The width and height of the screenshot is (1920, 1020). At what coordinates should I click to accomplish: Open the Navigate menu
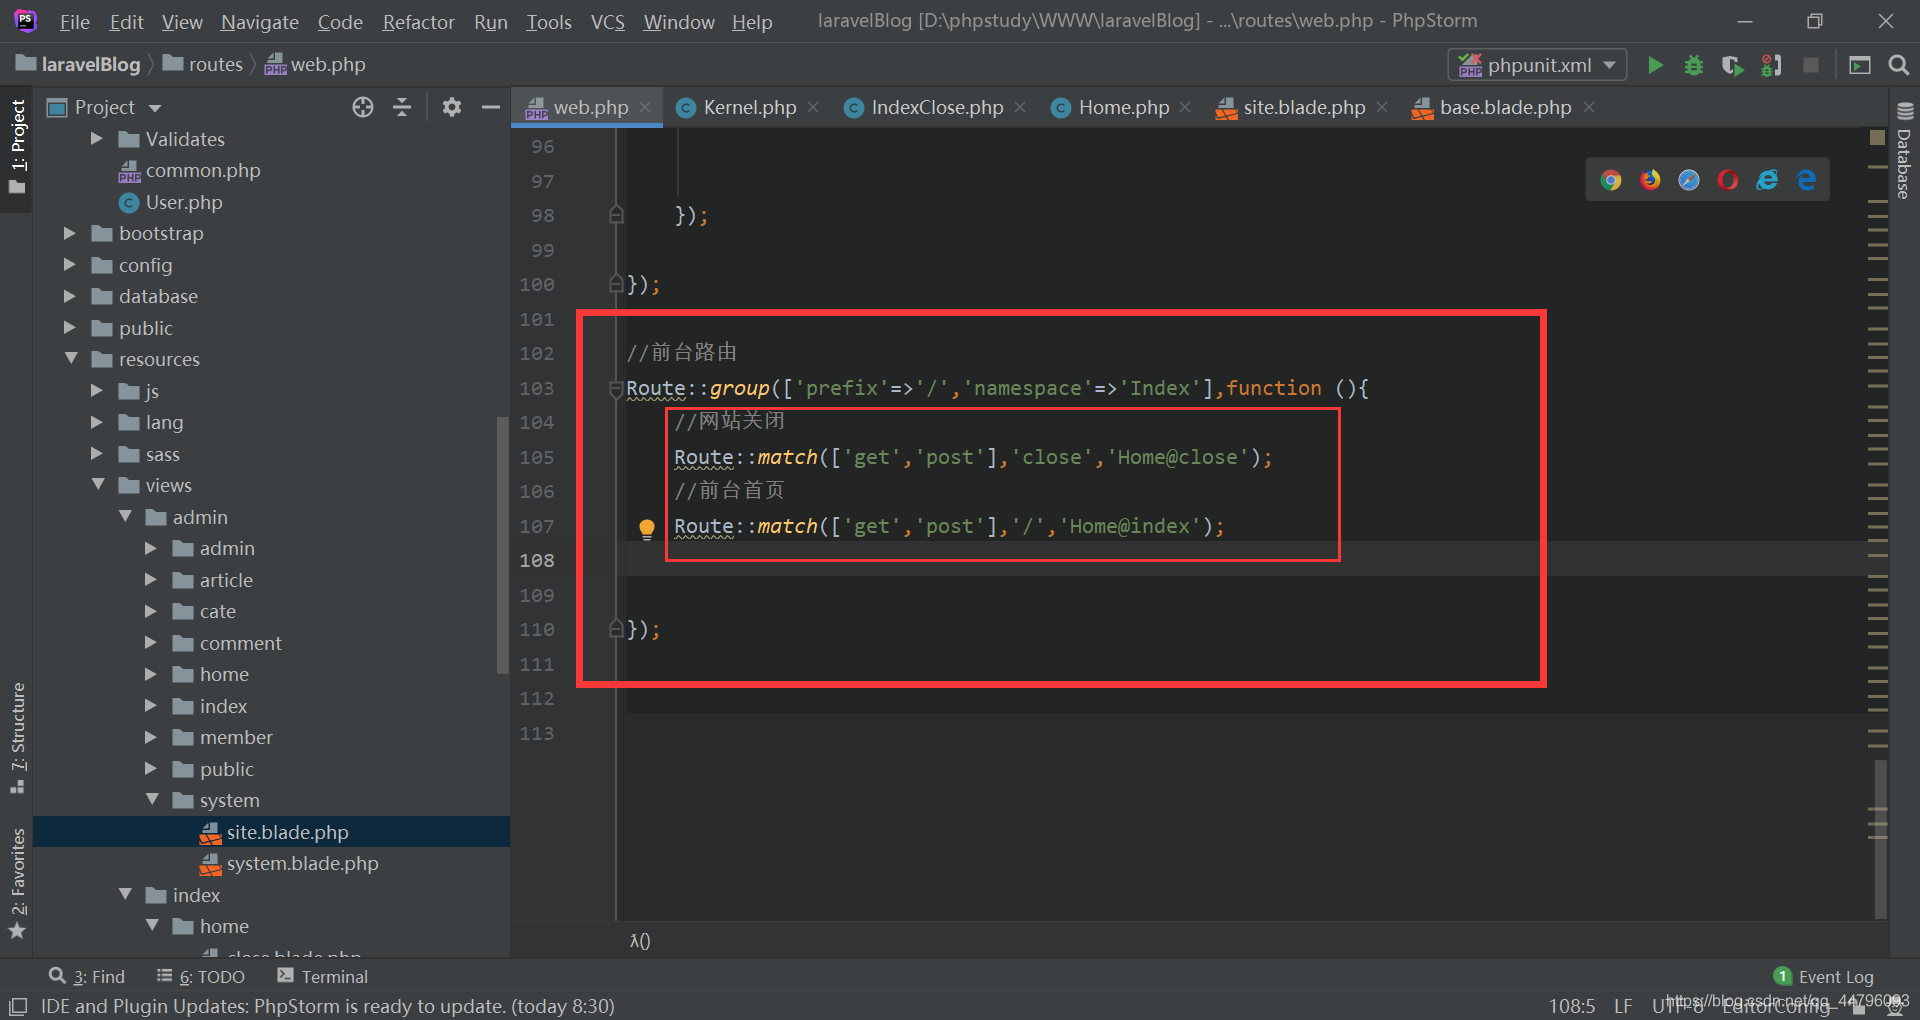(259, 22)
